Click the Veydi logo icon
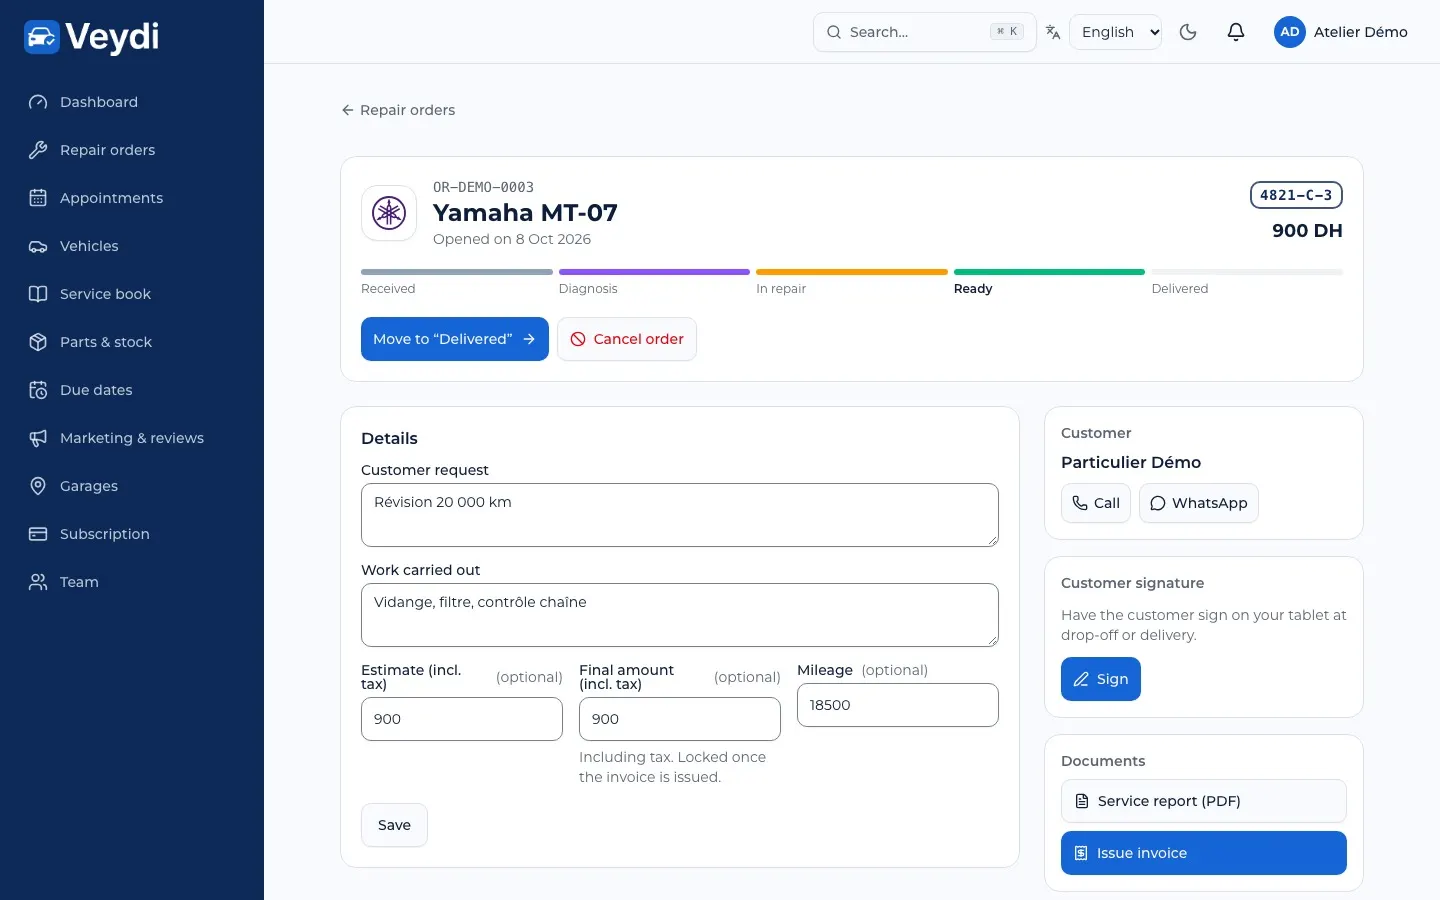 tap(42, 37)
